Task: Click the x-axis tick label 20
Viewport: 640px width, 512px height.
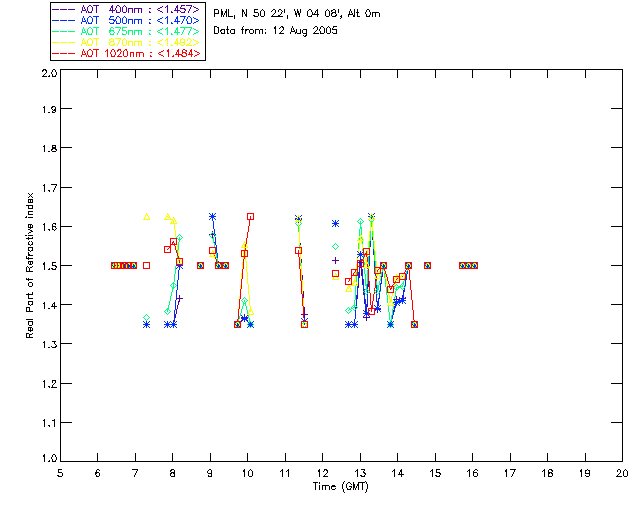Action: click(622, 473)
